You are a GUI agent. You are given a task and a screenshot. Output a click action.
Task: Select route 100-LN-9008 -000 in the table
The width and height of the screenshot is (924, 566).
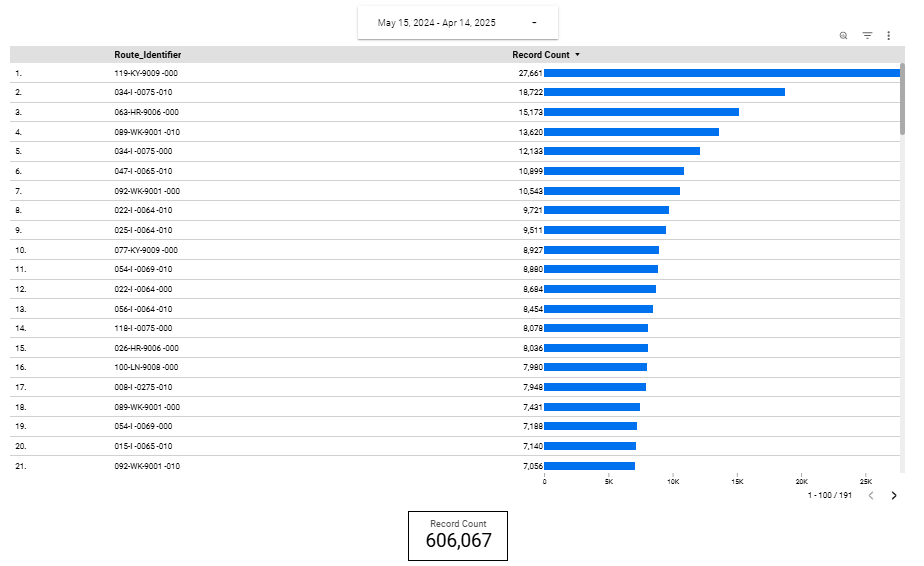(x=146, y=368)
